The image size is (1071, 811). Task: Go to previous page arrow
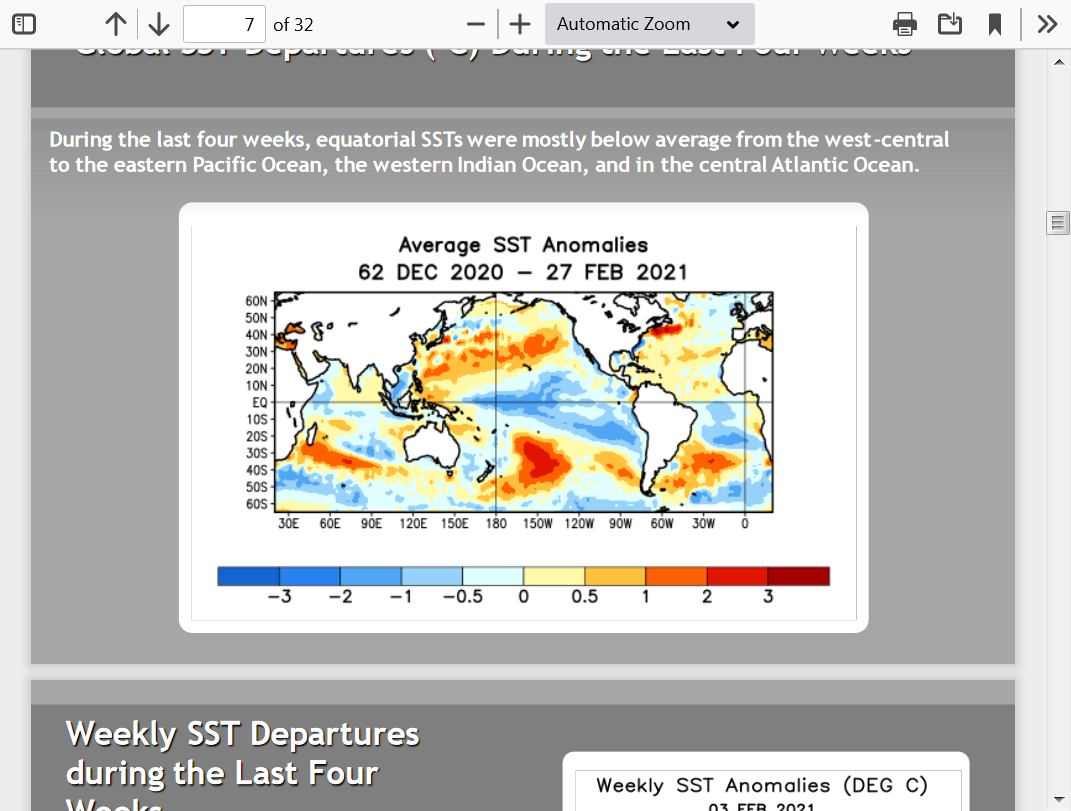tap(115, 25)
